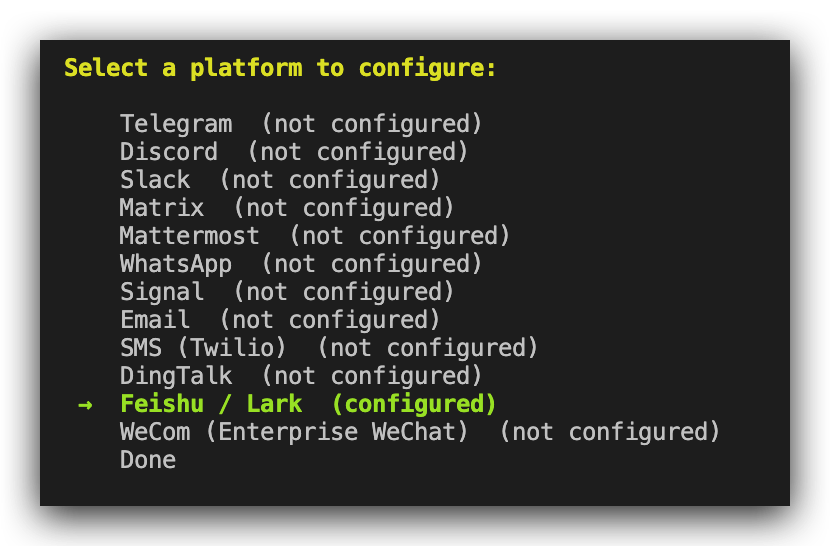Screen dimensions: 830x546
Task: Select the Slack platform entry
Action: [155, 180]
